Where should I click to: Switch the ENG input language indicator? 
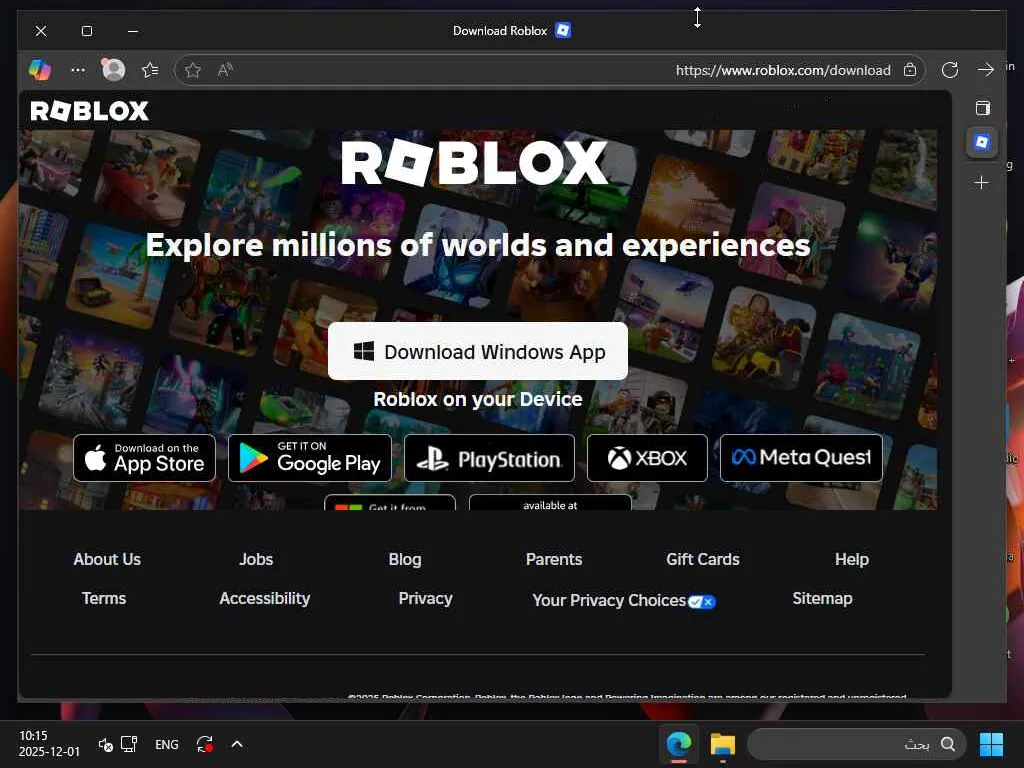coord(167,744)
